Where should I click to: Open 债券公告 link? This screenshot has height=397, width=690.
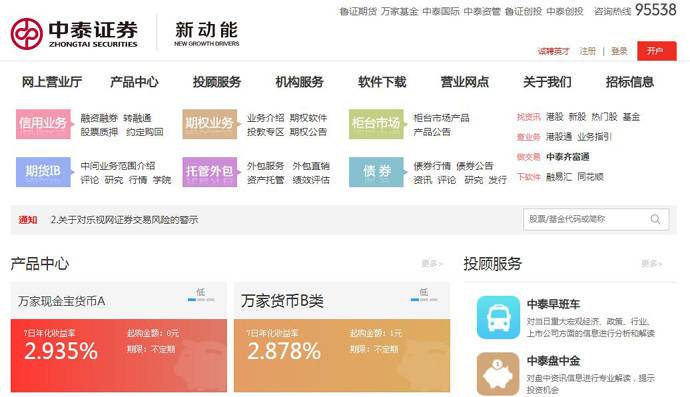pos(474,166)
